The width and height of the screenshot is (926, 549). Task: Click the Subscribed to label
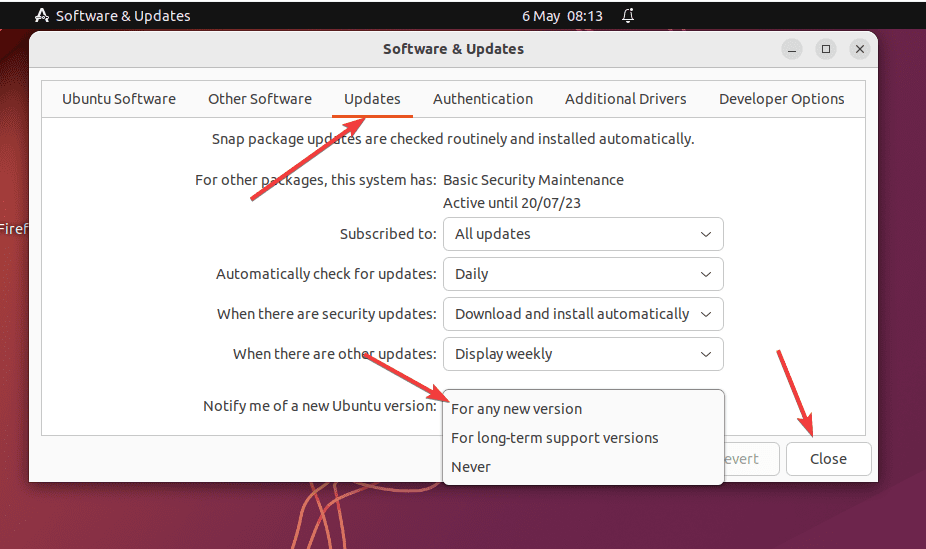(x=388, y=234)
